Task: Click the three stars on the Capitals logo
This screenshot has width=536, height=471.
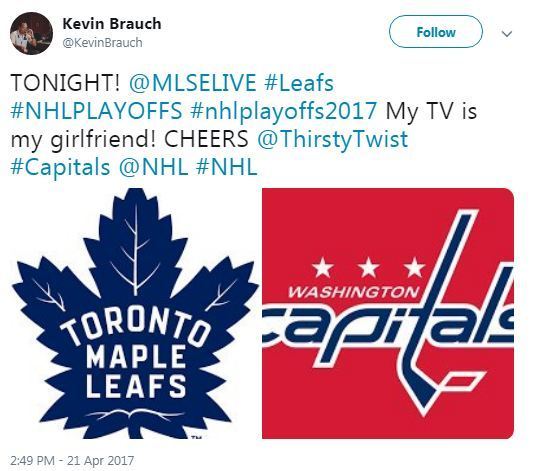Action: [368, 267]
